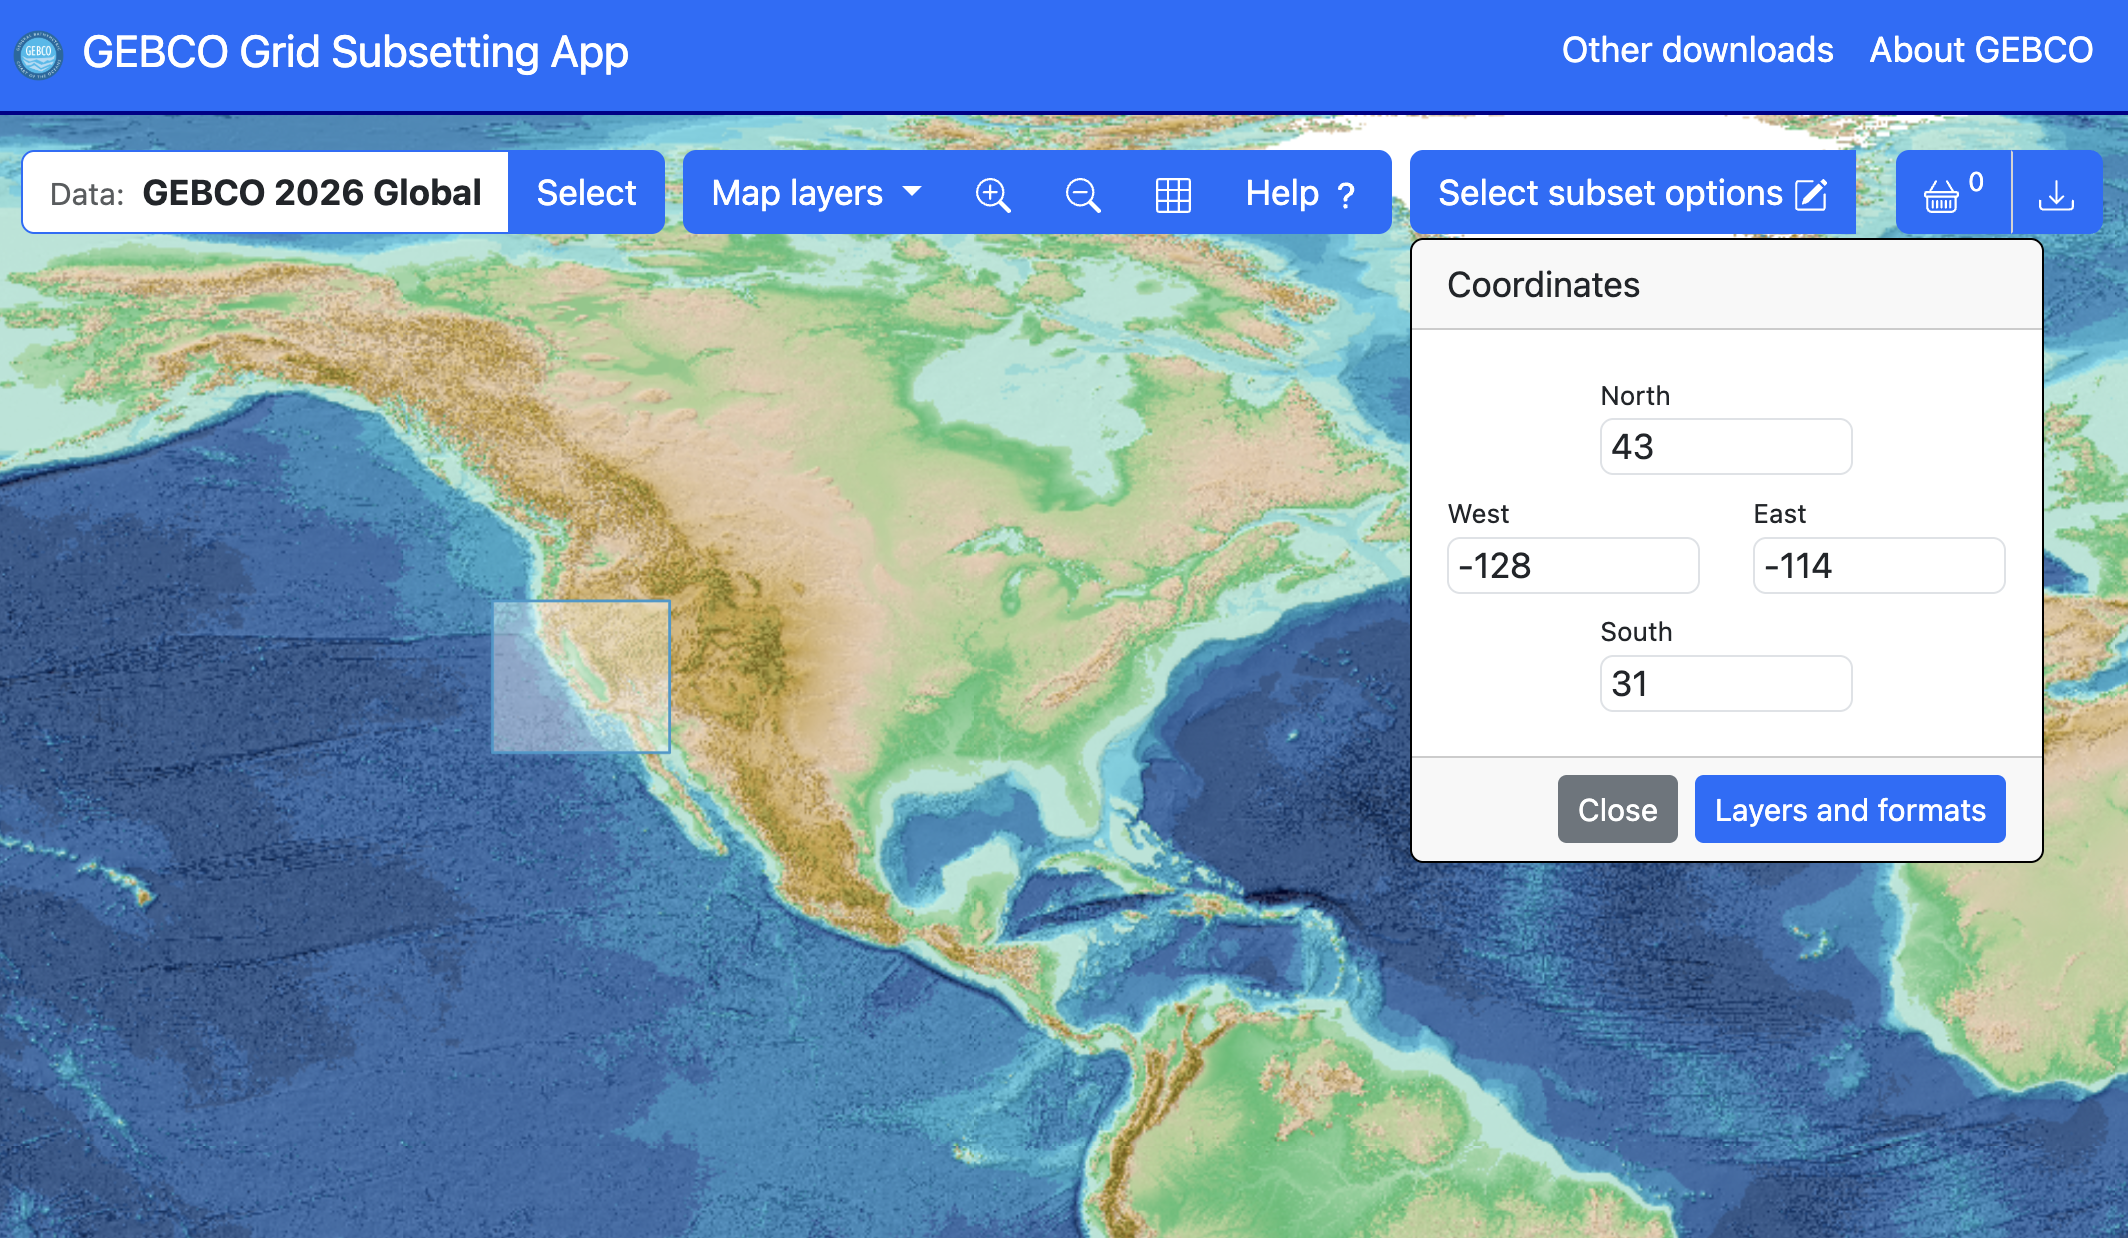Image resolution: width=2128 pixels, height=1238 pixels.
Task: Click the download tray icon
Action: point(2057,192)
